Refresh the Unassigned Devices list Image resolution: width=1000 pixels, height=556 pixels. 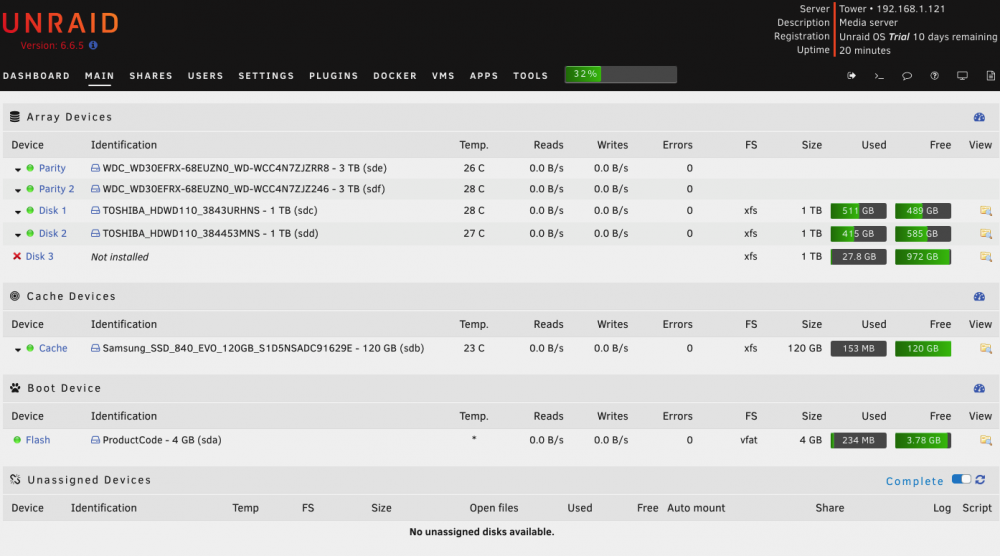coord(980,479)
